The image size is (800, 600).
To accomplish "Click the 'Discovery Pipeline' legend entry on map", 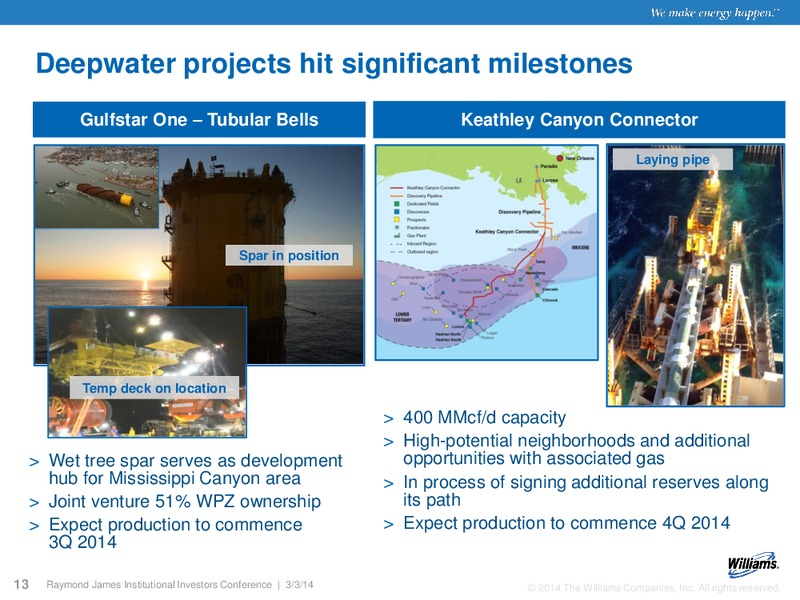I will coord(416,196).
